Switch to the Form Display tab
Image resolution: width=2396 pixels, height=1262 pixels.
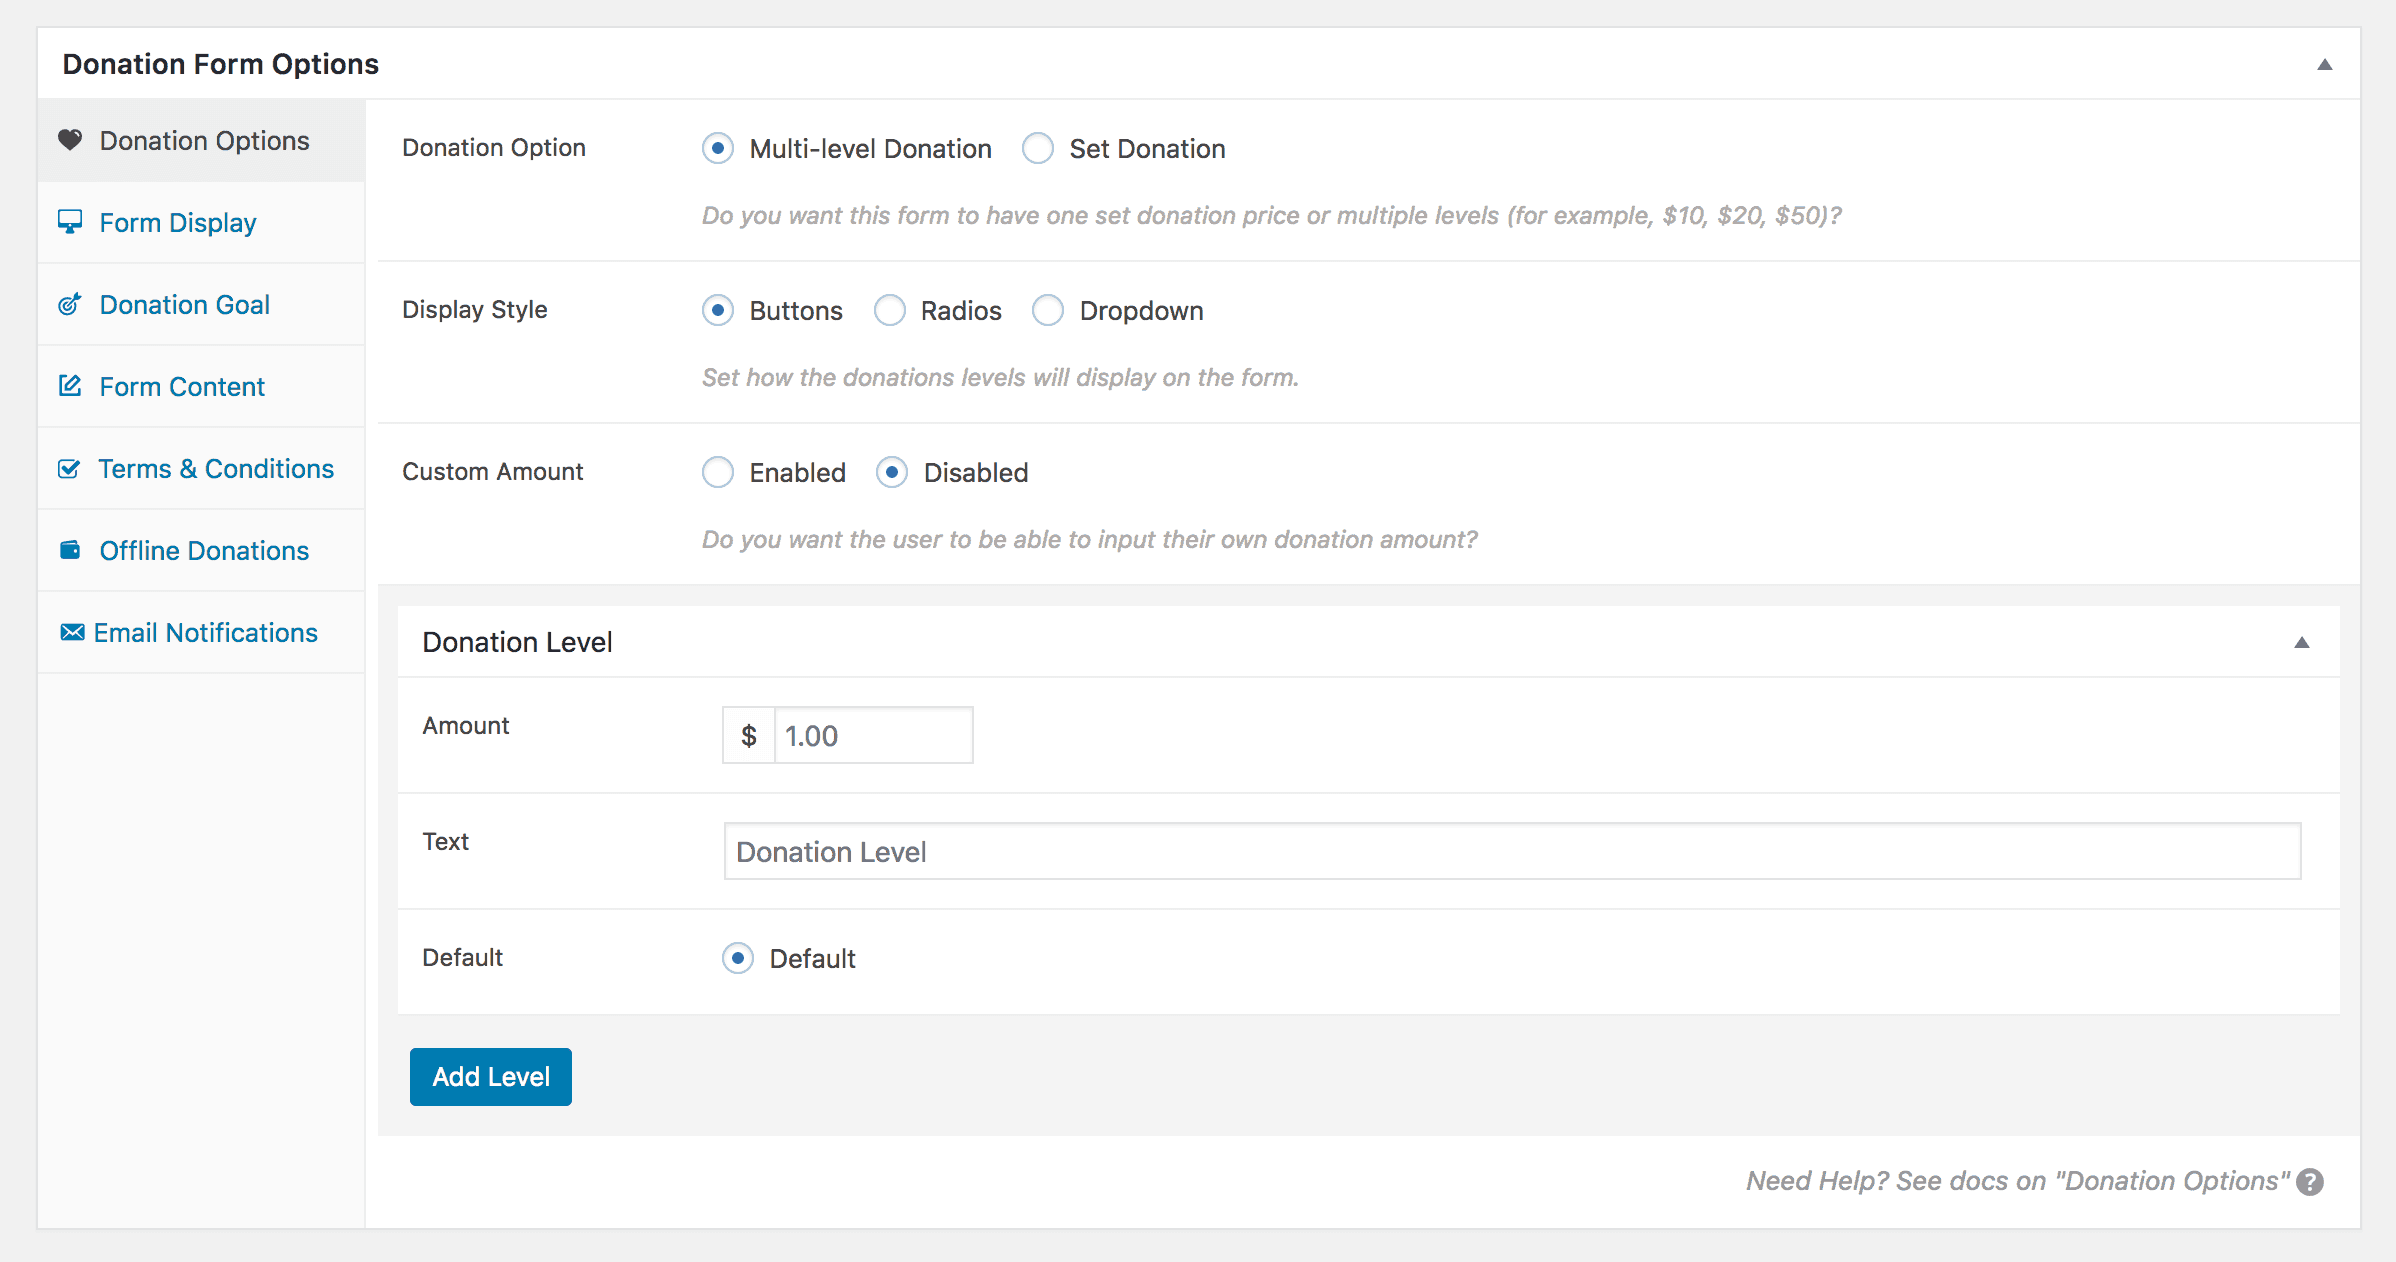[201, 222]
